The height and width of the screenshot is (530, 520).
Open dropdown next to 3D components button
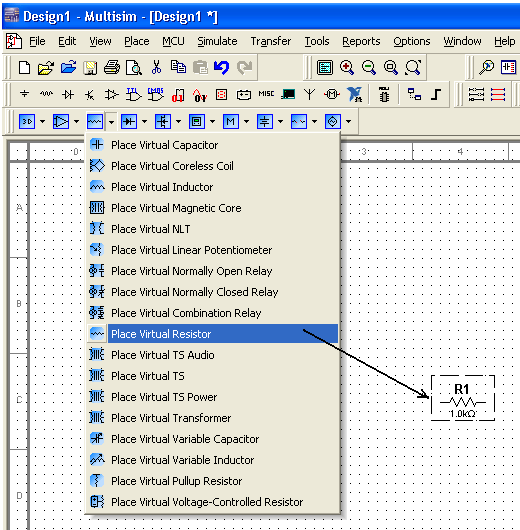coord(43,121)
